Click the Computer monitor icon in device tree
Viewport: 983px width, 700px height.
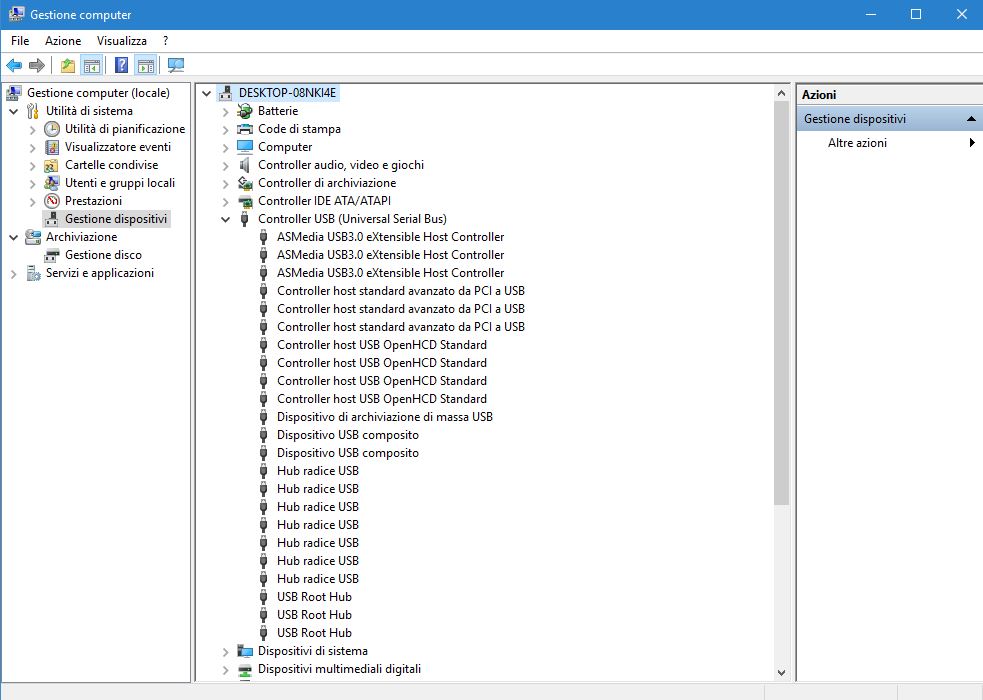click(244, 147)
